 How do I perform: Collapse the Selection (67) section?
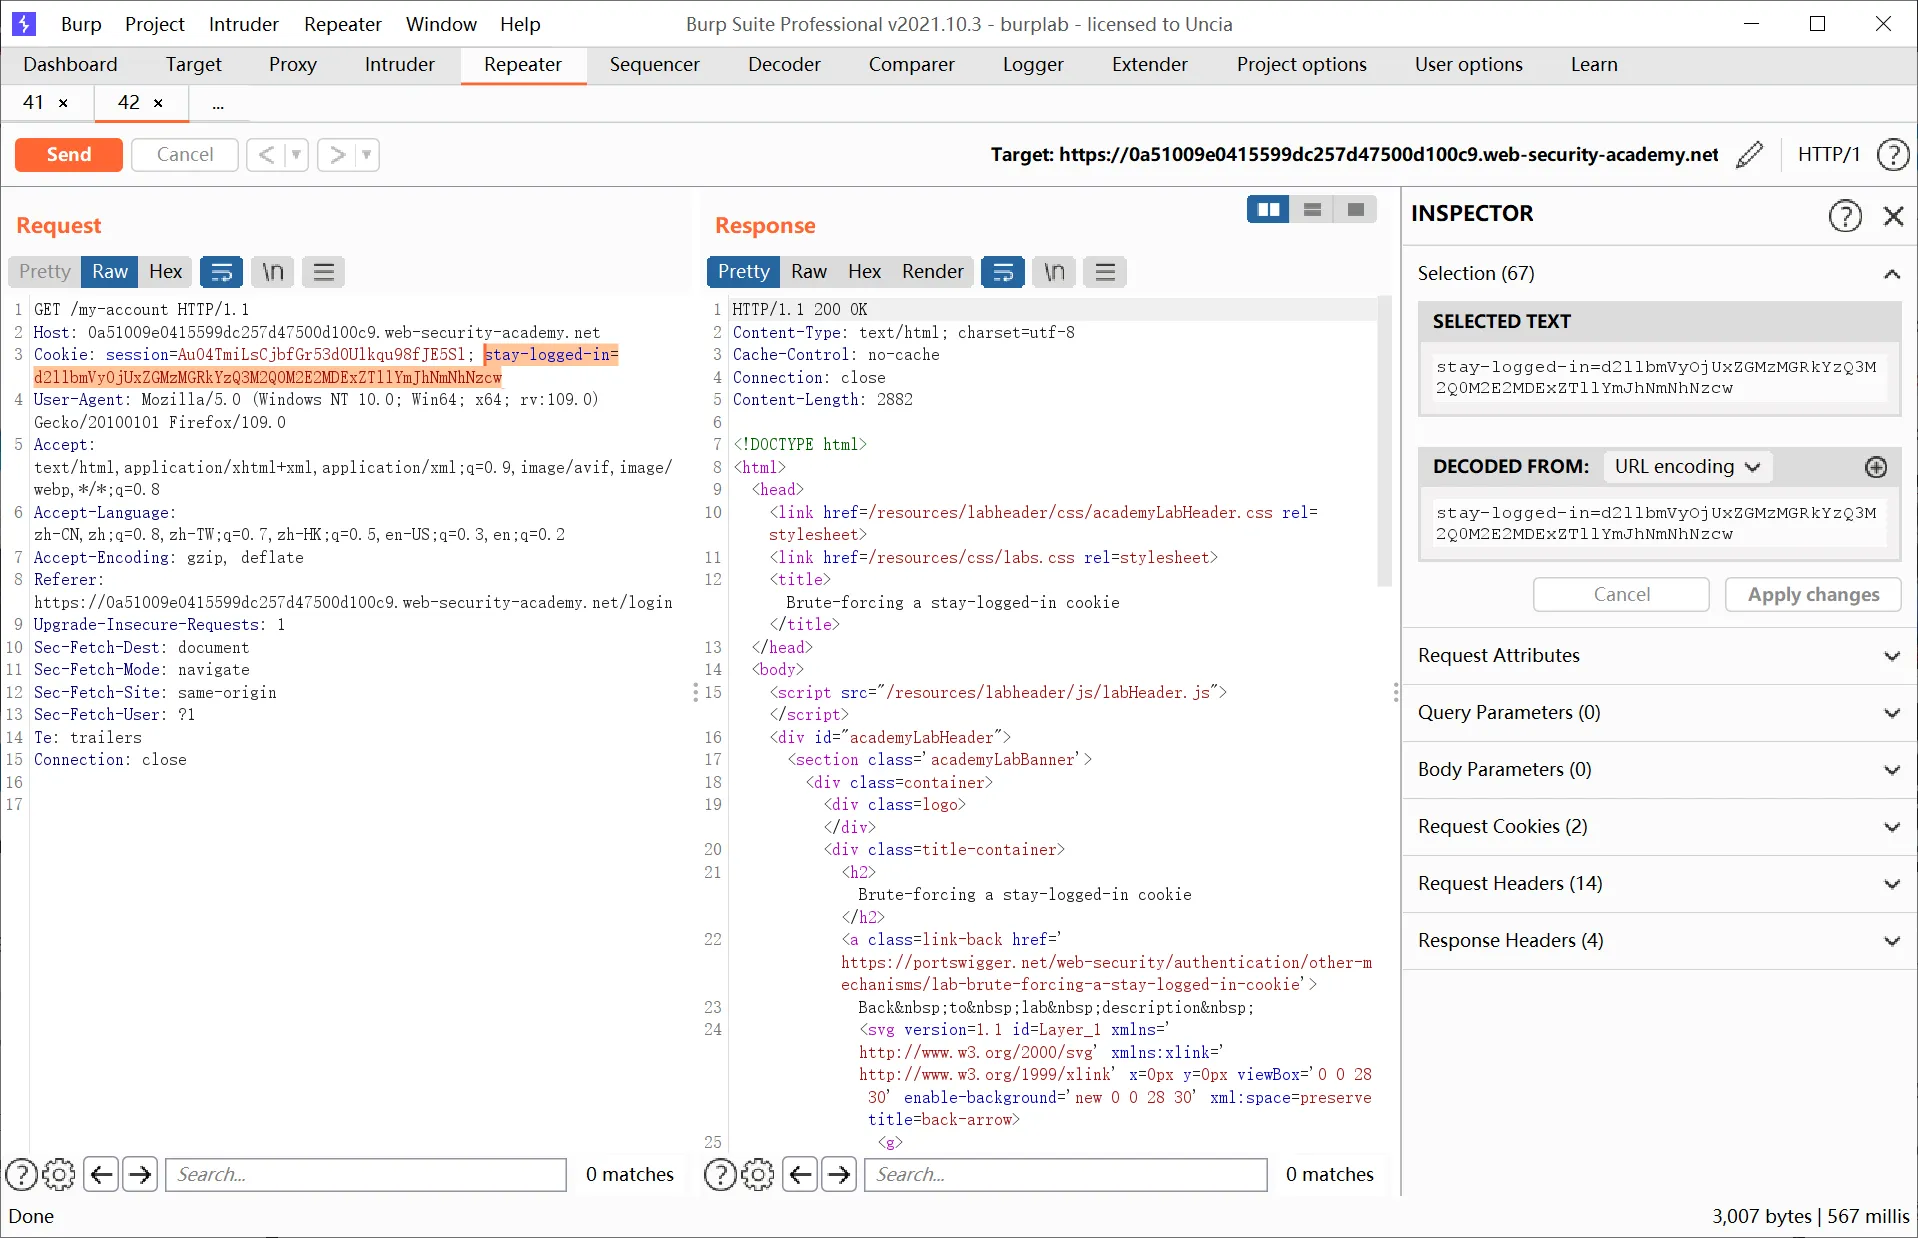[x=1892, y=274]
